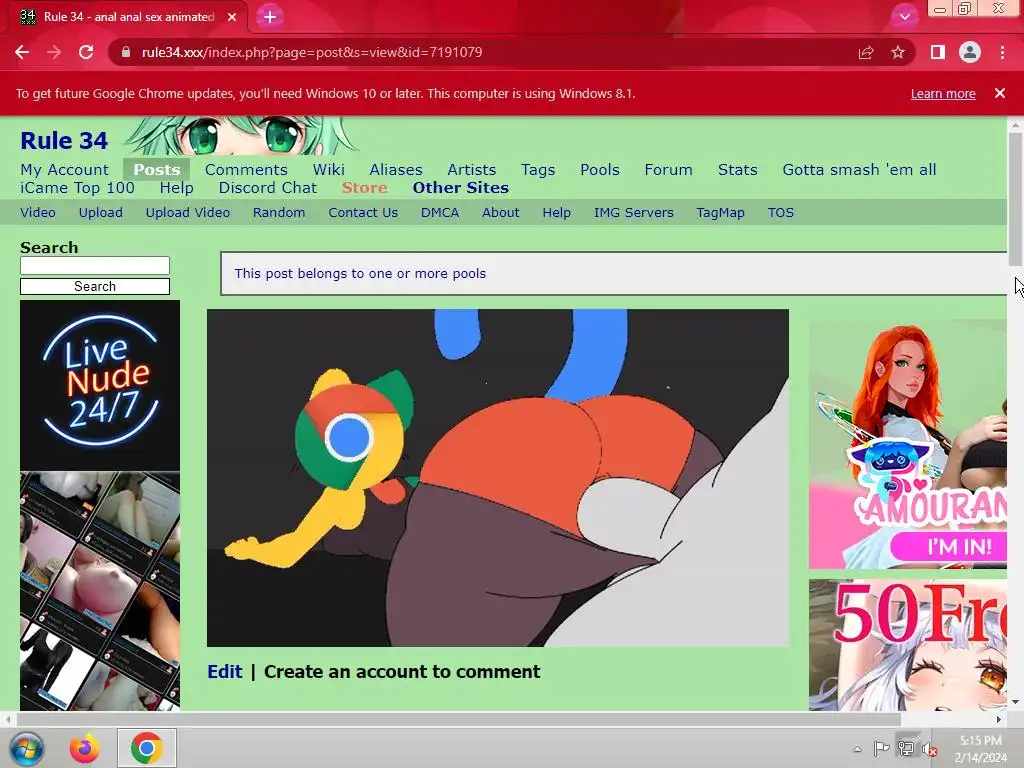Share this page via address bar icon
1024x768 pixels.
[x=866, y=52]
